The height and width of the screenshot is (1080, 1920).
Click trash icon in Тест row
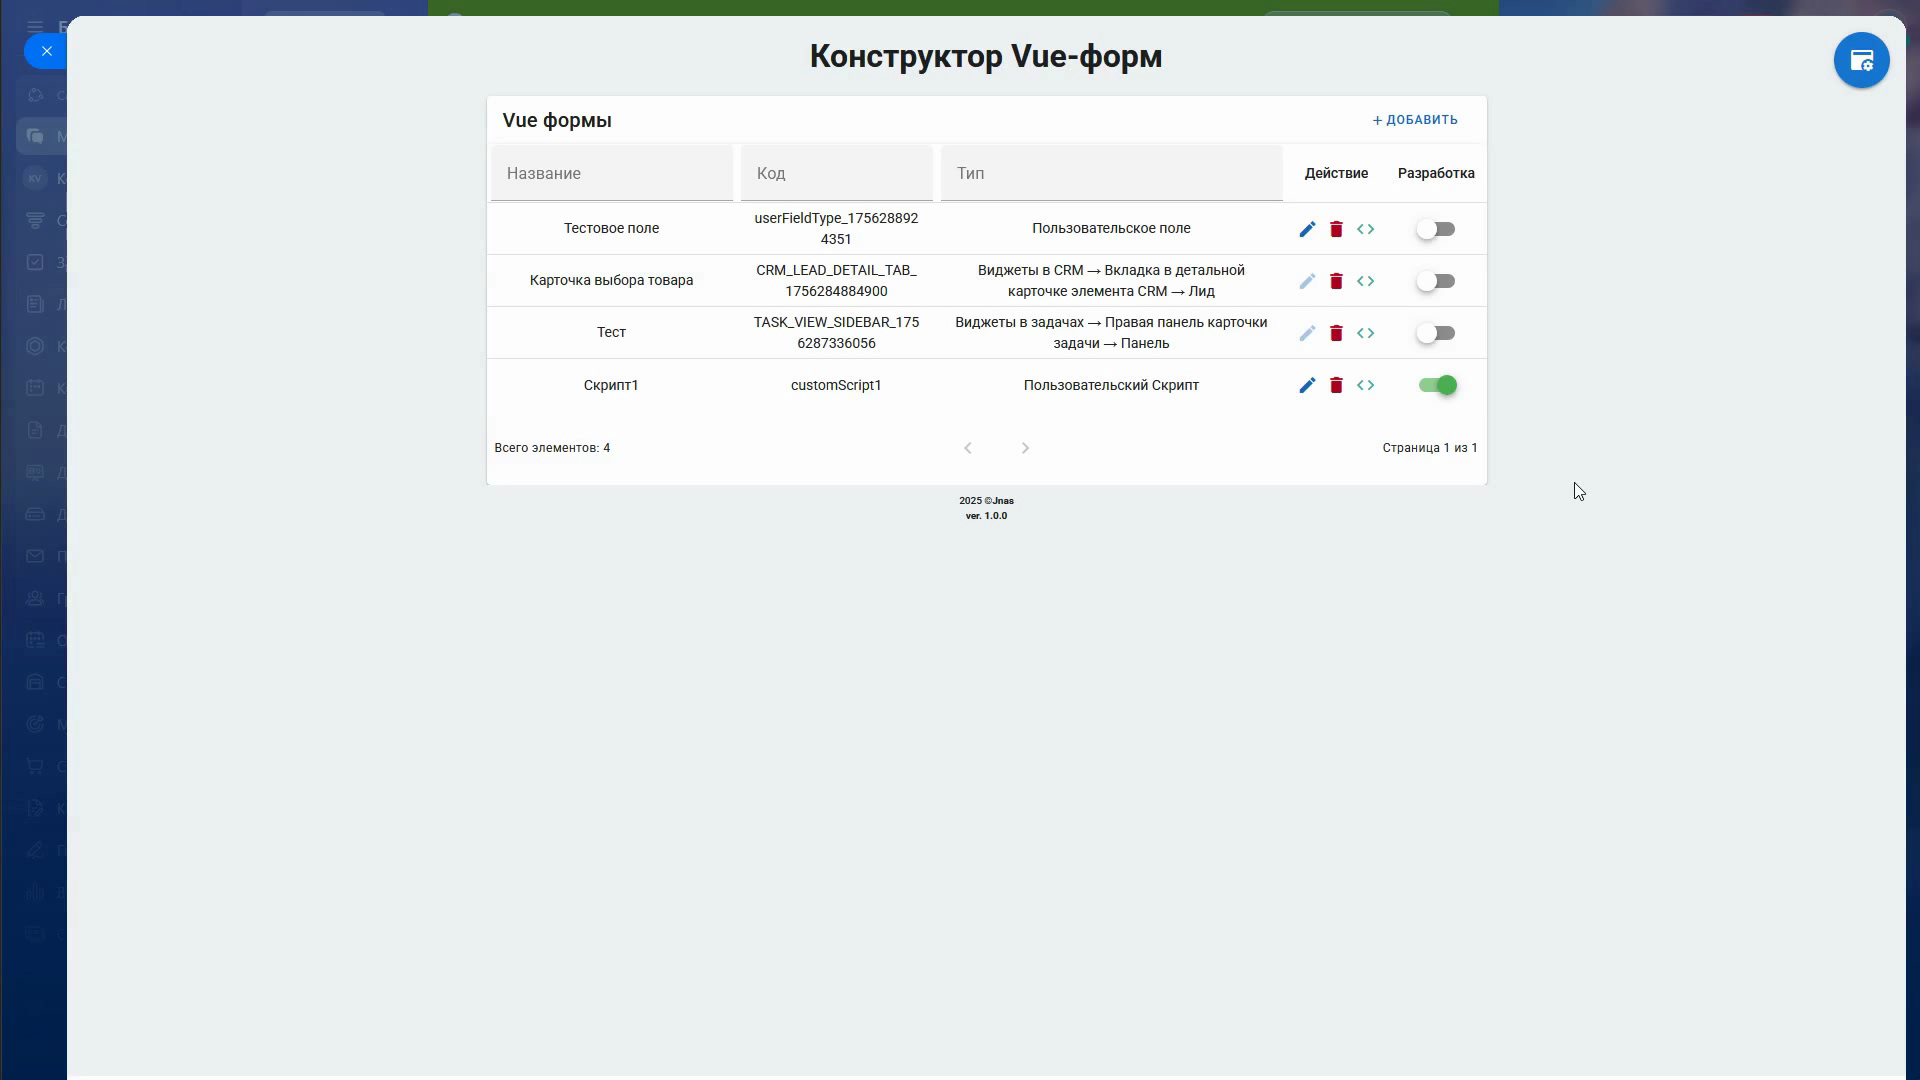pyautogui.click(x=1336, y=333)
